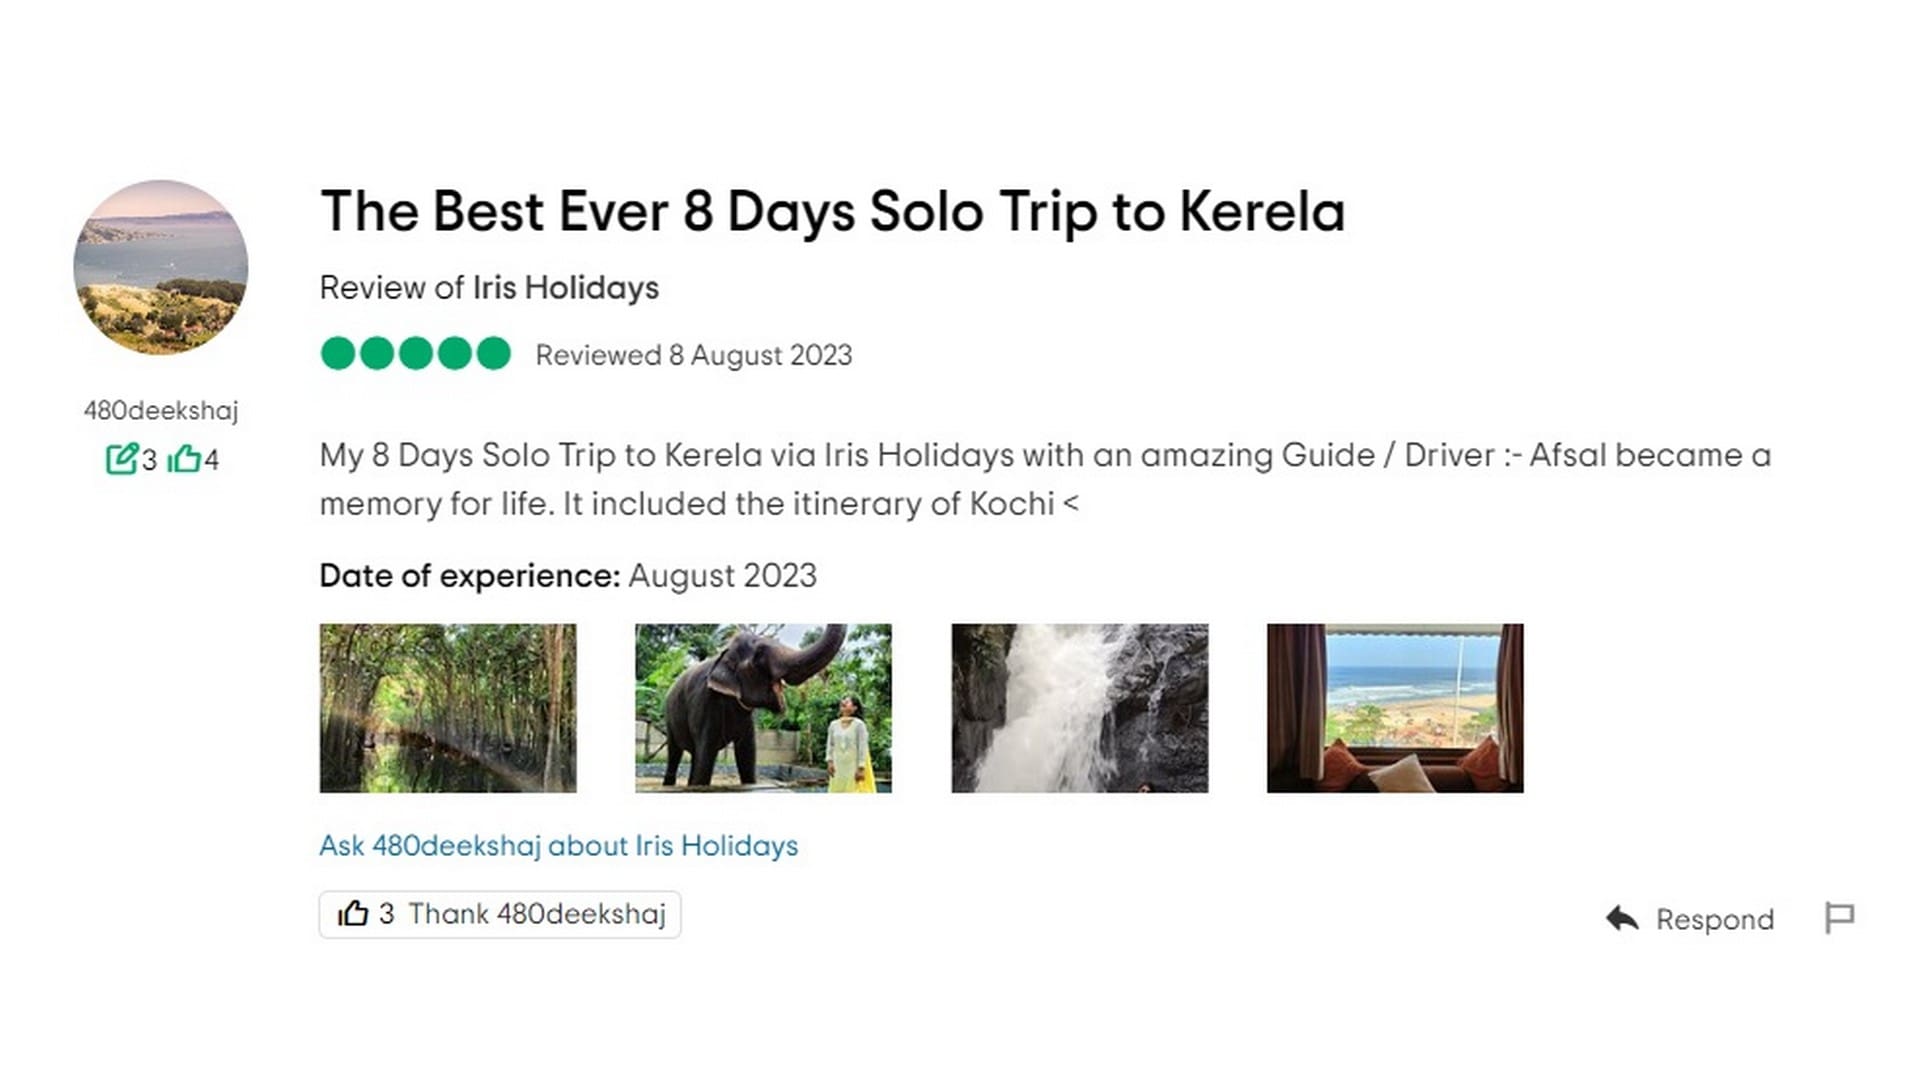The image size is (1920, 1080).
Task: Click the reply arrow icon next to Respond
Action: coord(1620,919)
